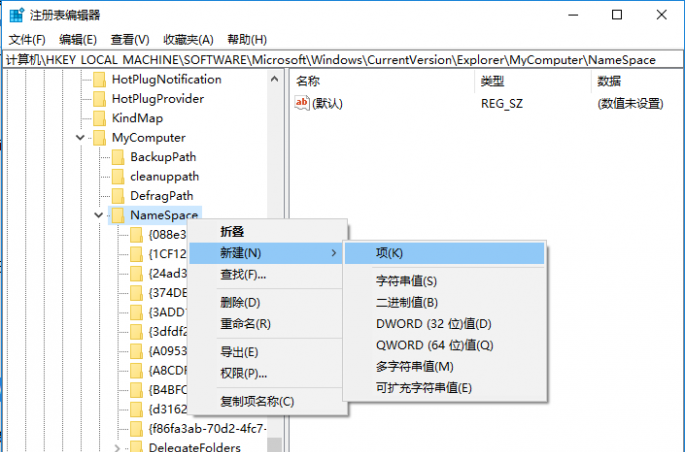
Task: Click the HotPlugNotification folder icon
Action: pyautogui.click(x=99, y=79)
